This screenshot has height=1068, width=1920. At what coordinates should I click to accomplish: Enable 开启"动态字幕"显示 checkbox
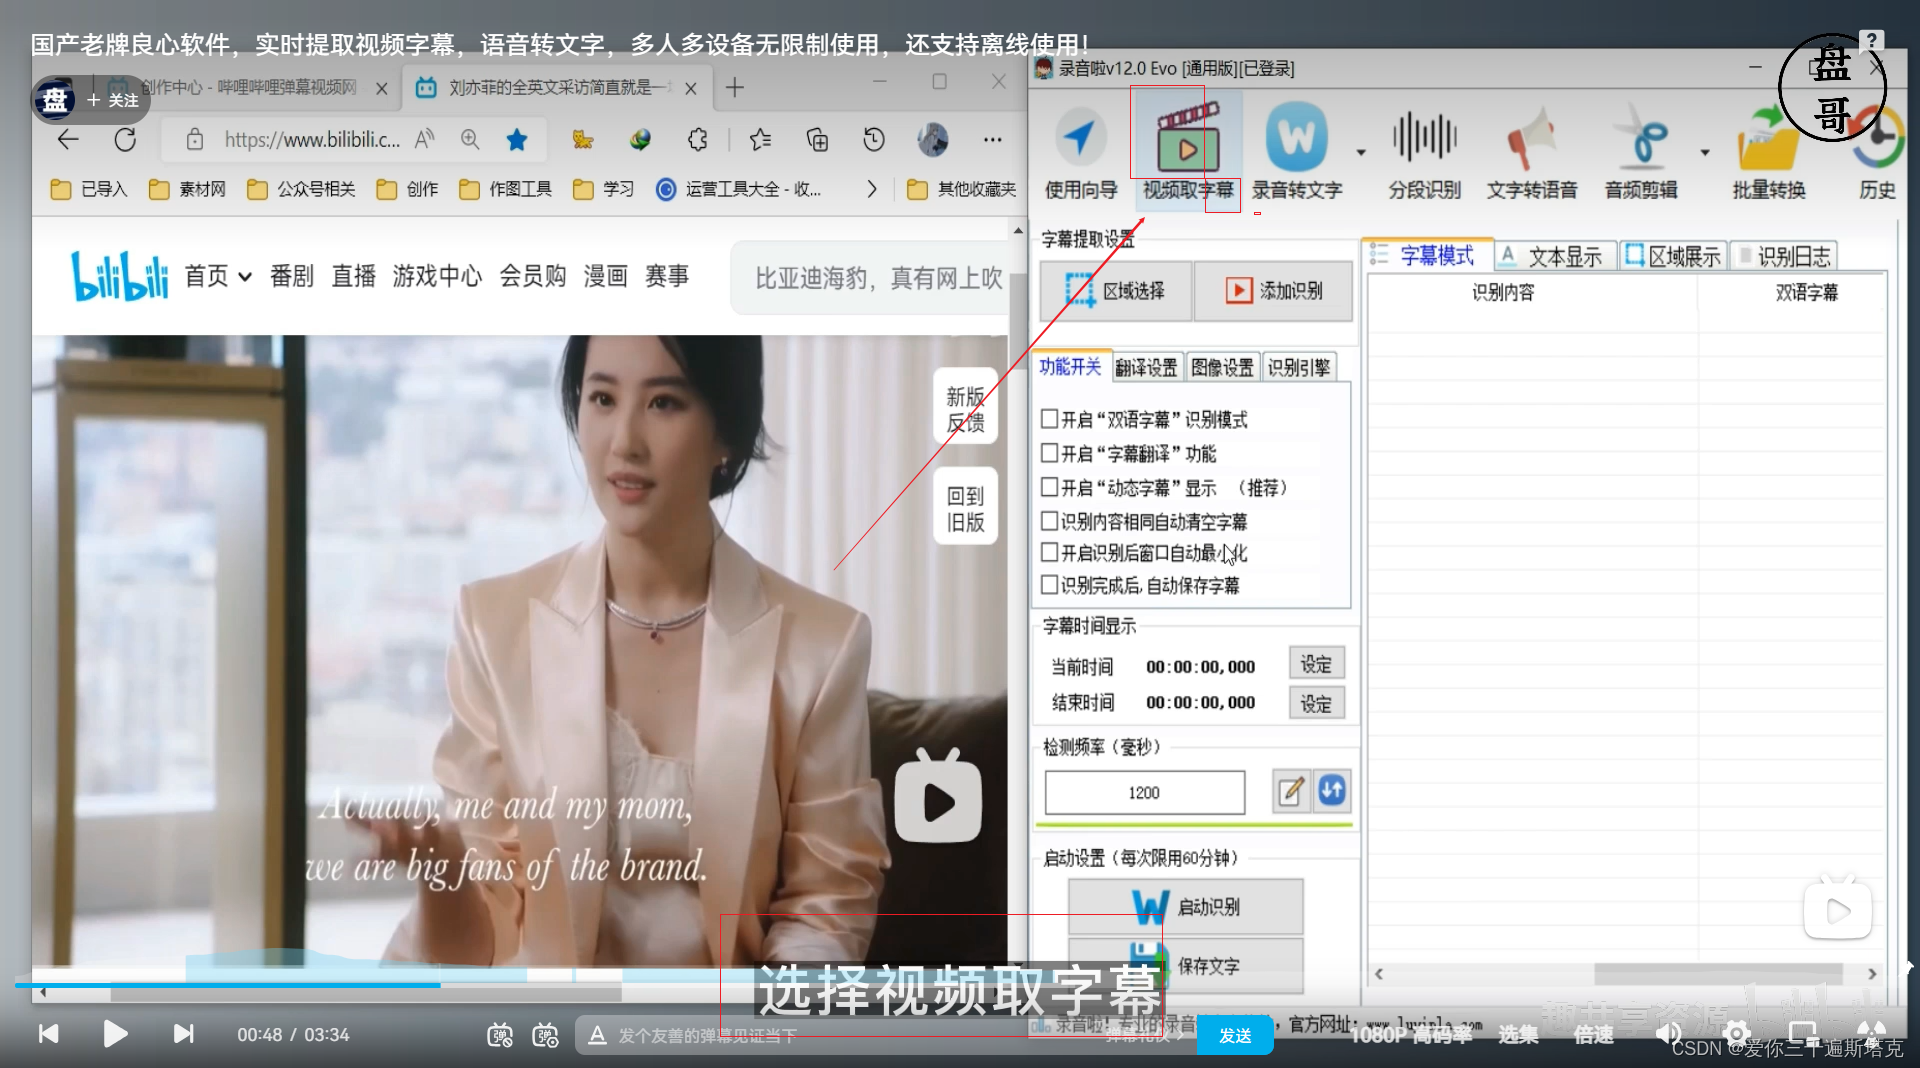(1050, 487)
